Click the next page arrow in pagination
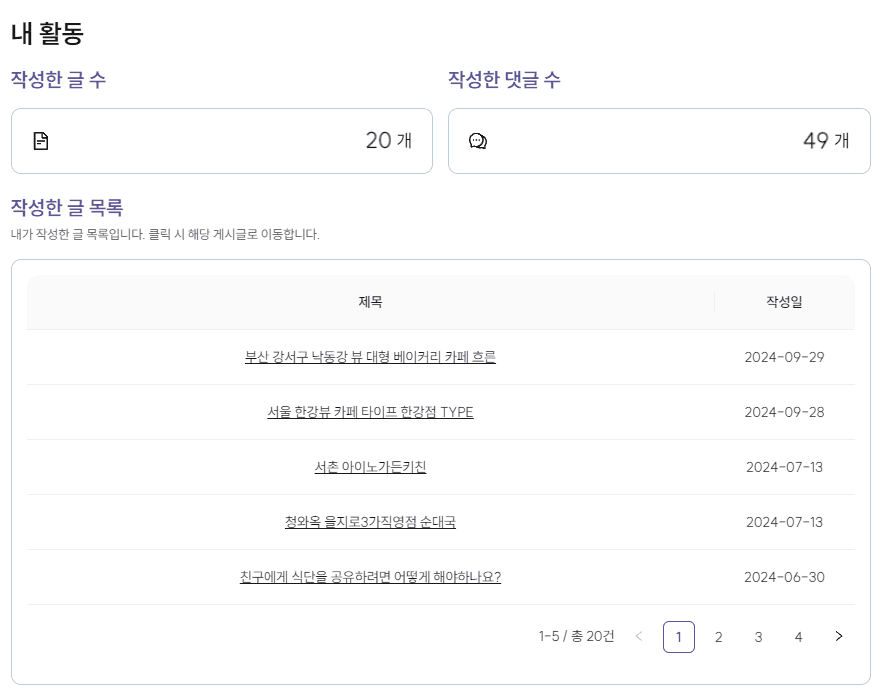The image size is (882, 698). pos(838,636)
